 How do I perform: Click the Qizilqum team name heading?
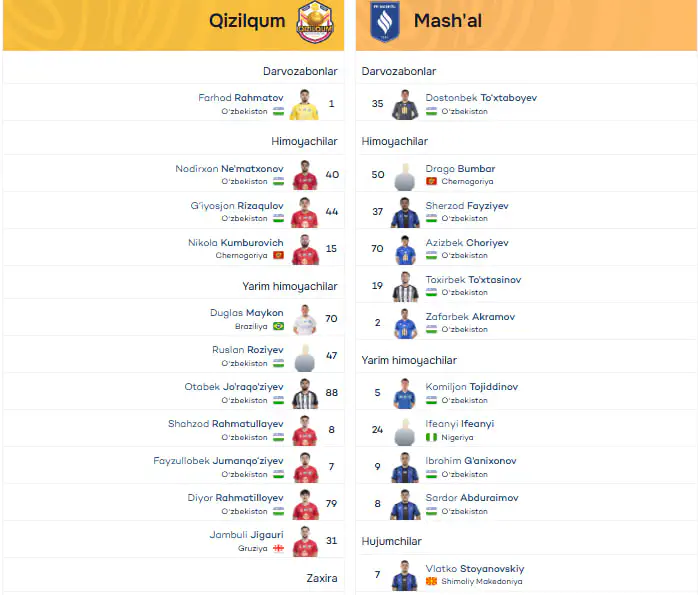point(247,21)
